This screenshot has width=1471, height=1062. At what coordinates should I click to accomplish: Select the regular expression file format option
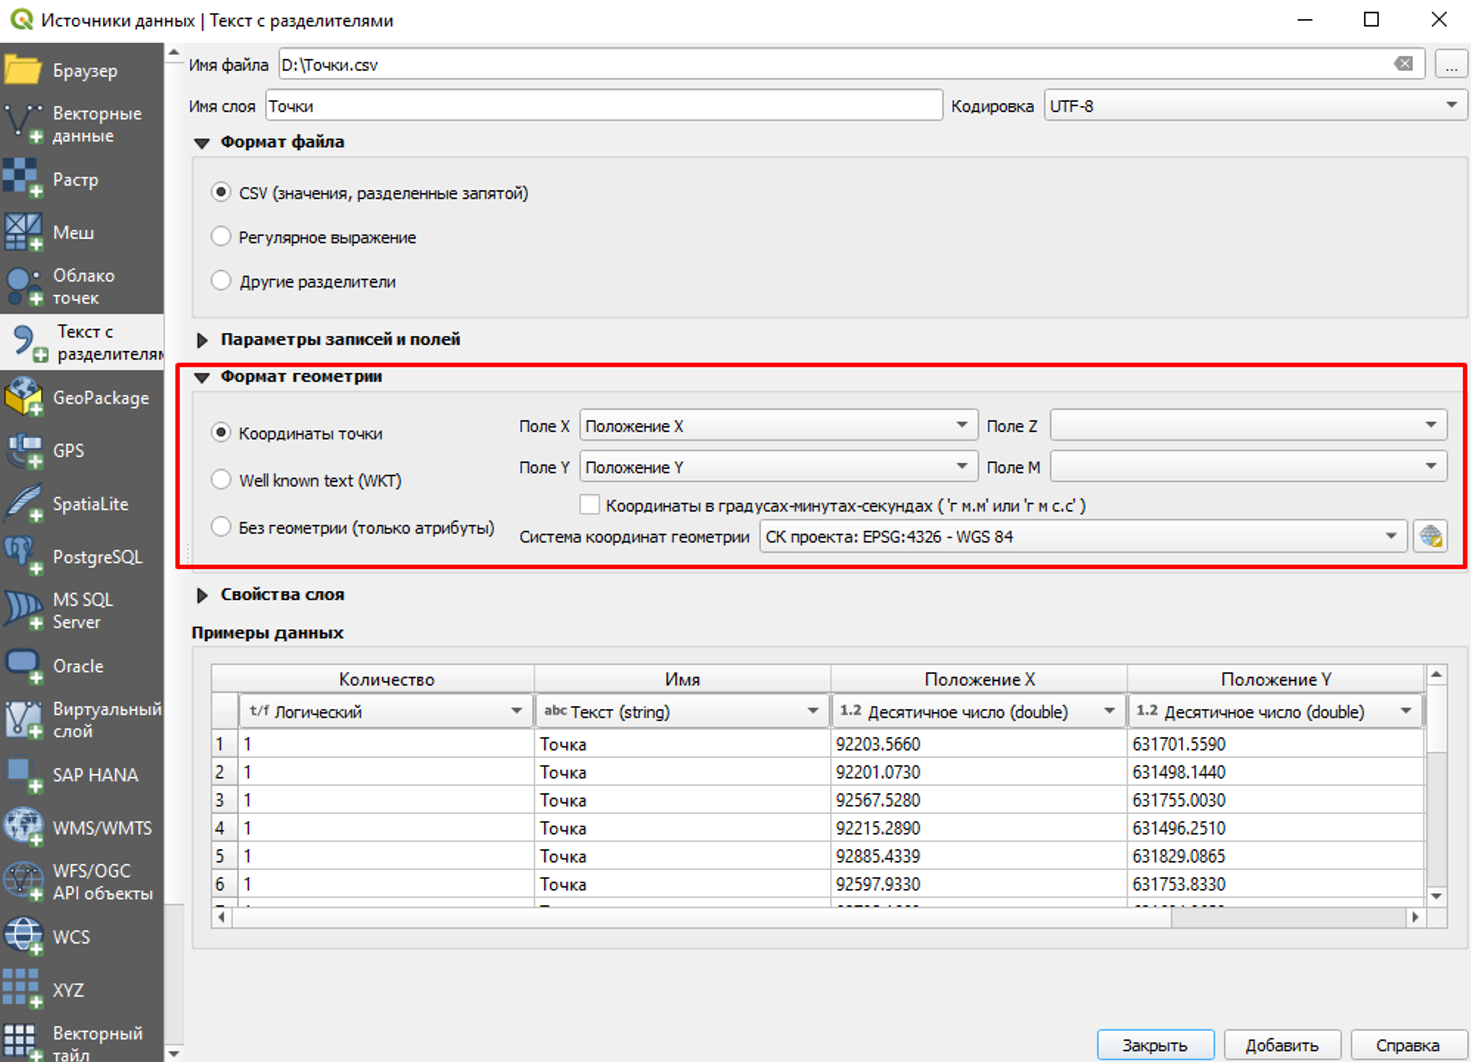pyautogui.click(x=221, y=237)
